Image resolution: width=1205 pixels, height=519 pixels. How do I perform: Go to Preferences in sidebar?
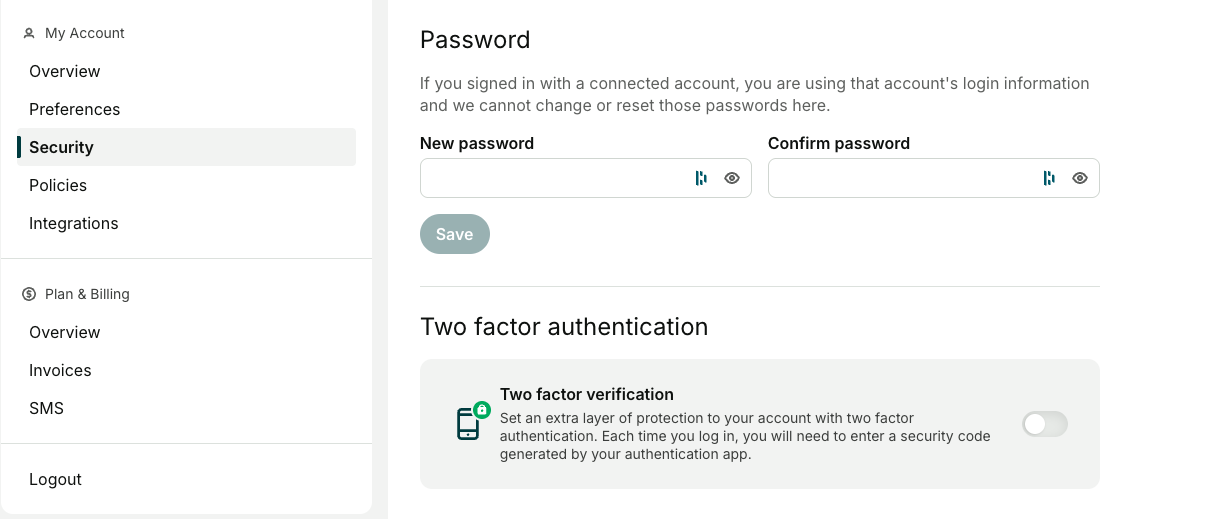pos(75,109)
